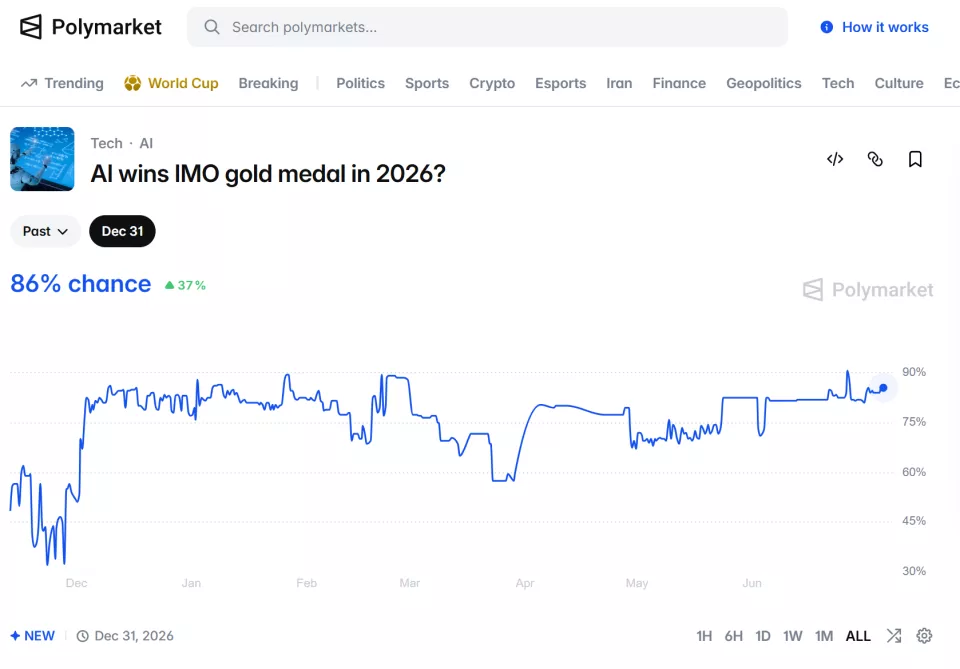Screen dimensions: 960x669
Task: Click the How it works info icon
Action: tap(827, 27)
